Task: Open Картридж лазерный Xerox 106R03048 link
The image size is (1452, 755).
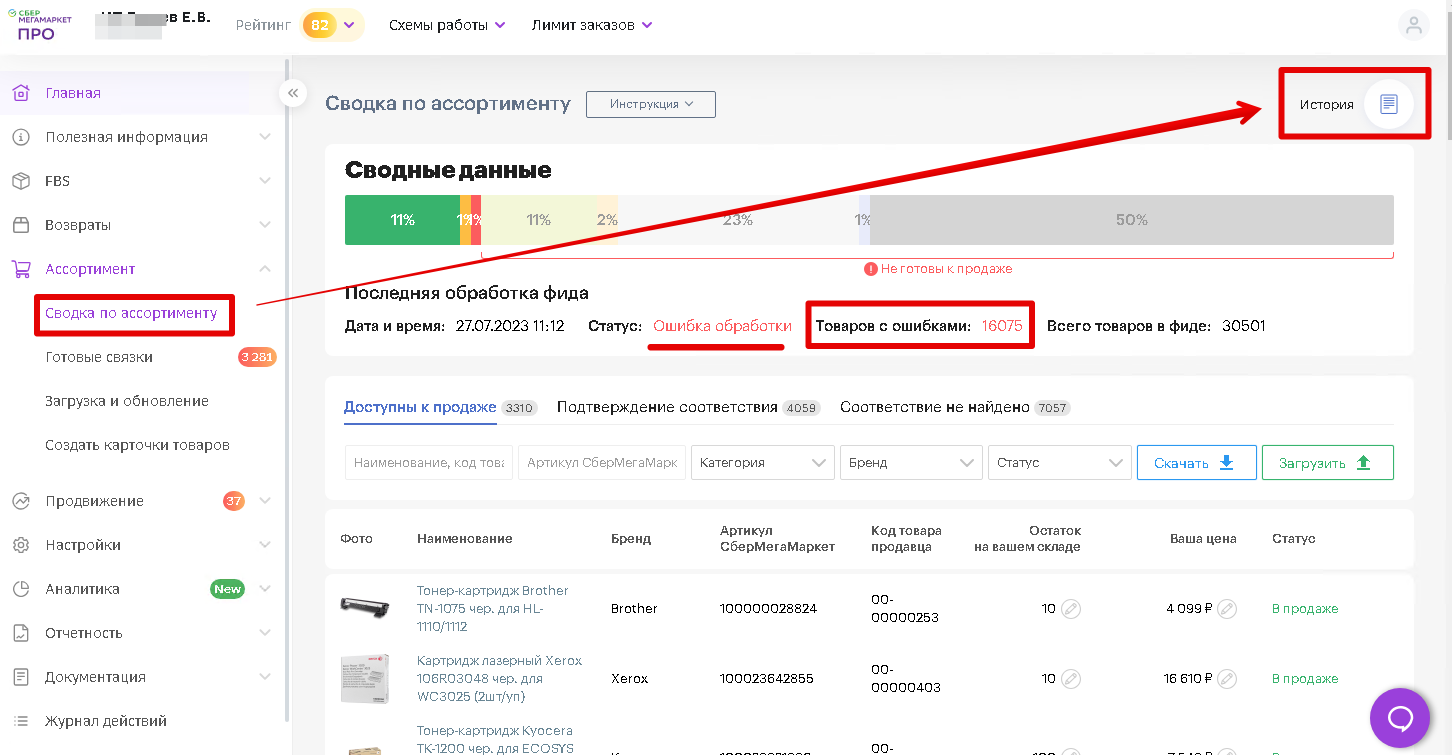Action: [x=499, y=679]
